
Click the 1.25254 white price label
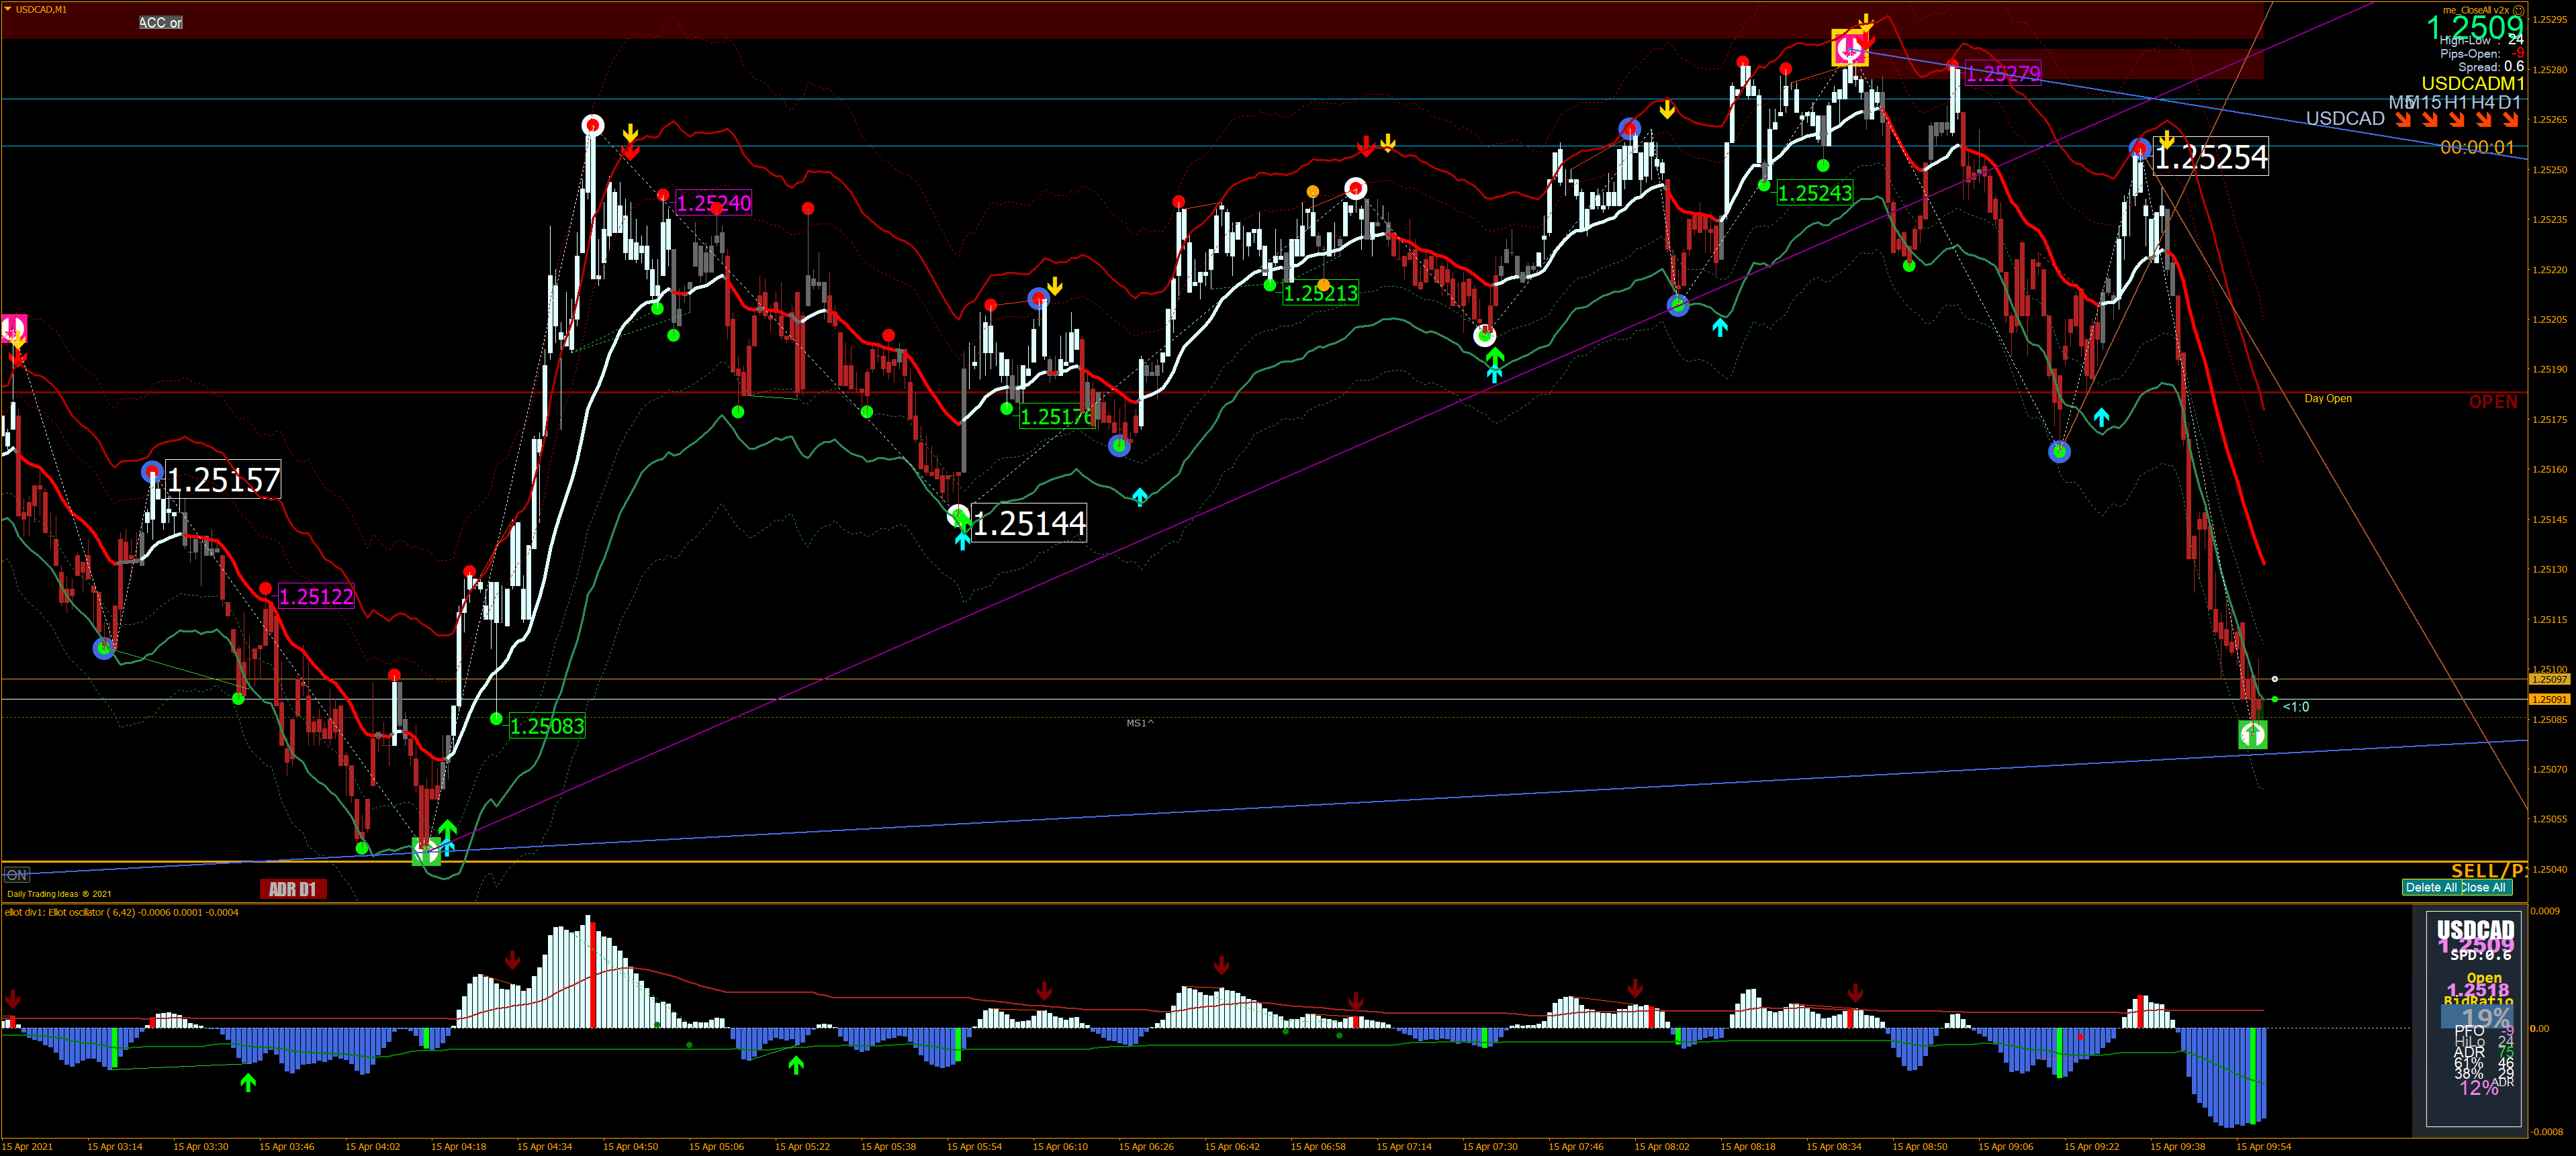click(2210, 157)
